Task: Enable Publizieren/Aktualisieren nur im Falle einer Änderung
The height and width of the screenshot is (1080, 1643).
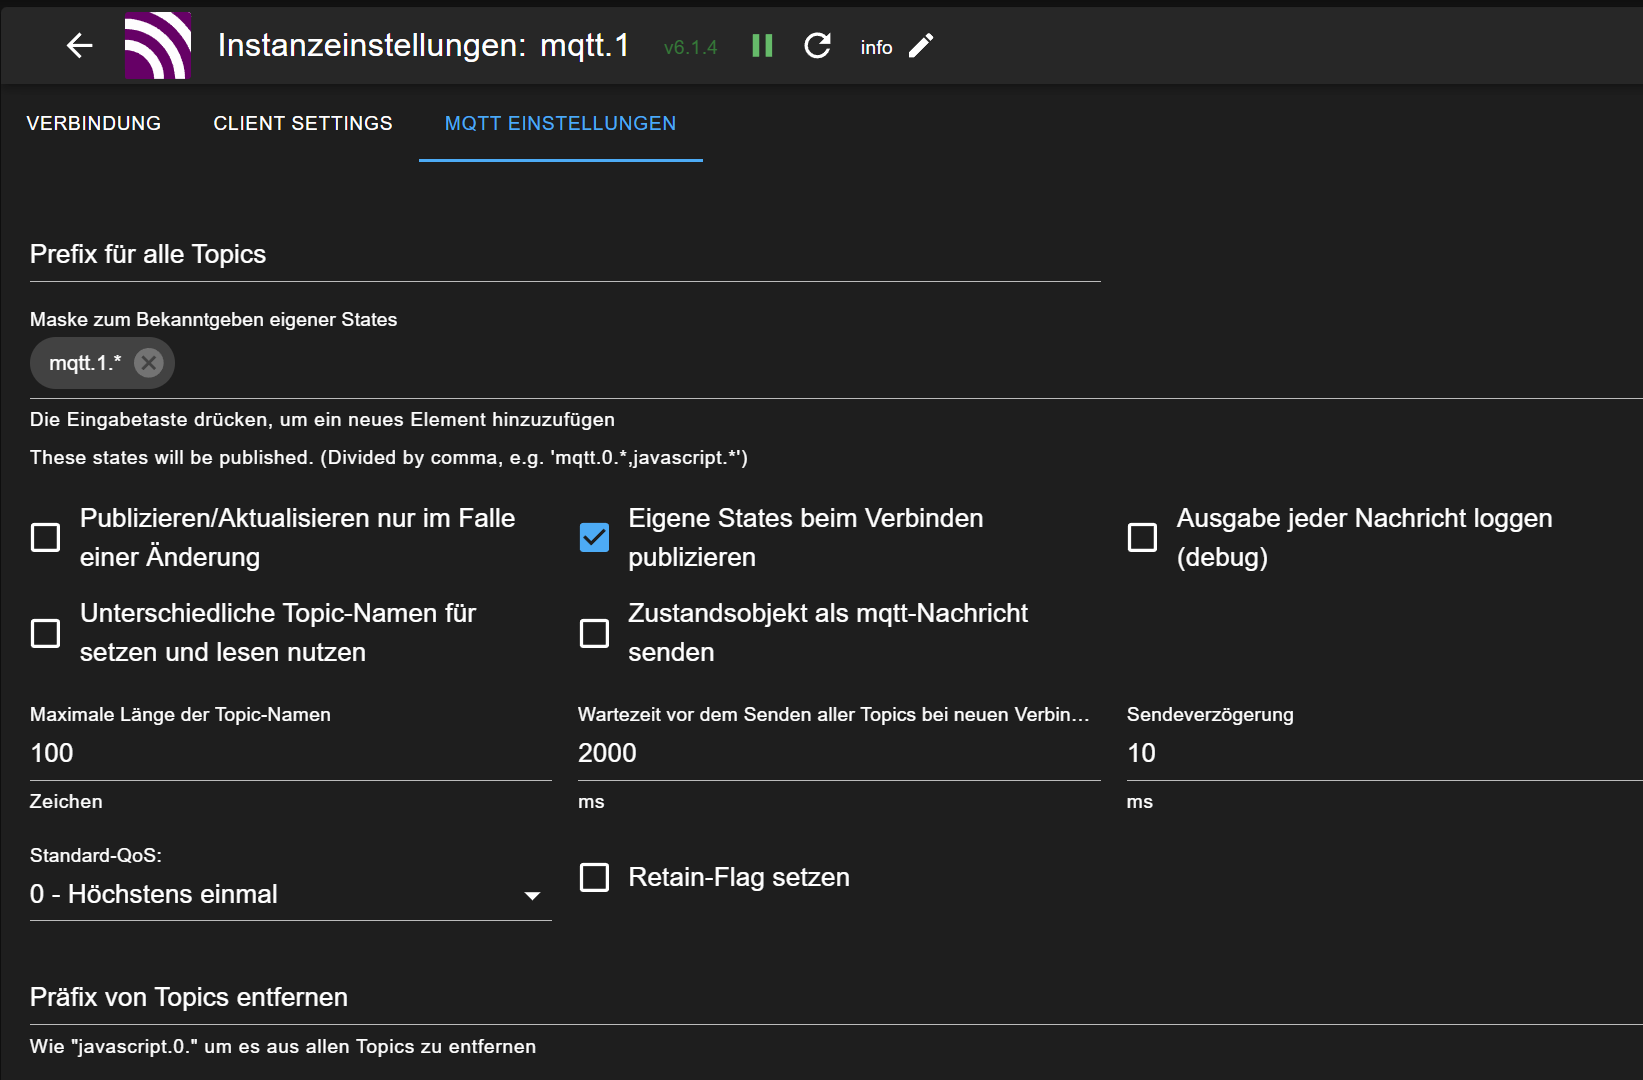Action: pos(45,537)
